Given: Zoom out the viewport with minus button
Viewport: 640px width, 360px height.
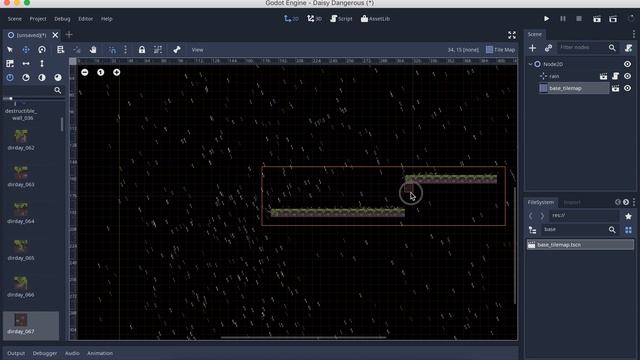Looking at the screenshot, I should [x=84, y=72].
